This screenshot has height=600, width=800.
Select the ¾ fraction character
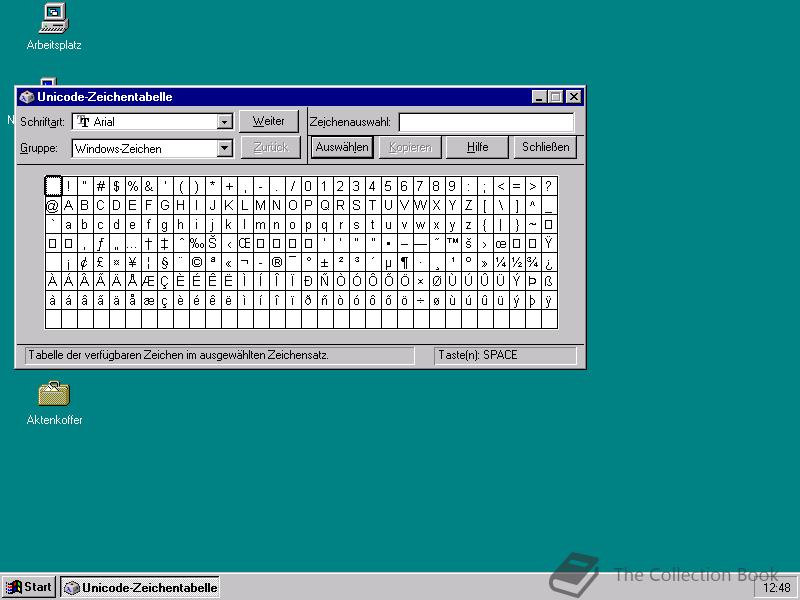click(533, 263)
